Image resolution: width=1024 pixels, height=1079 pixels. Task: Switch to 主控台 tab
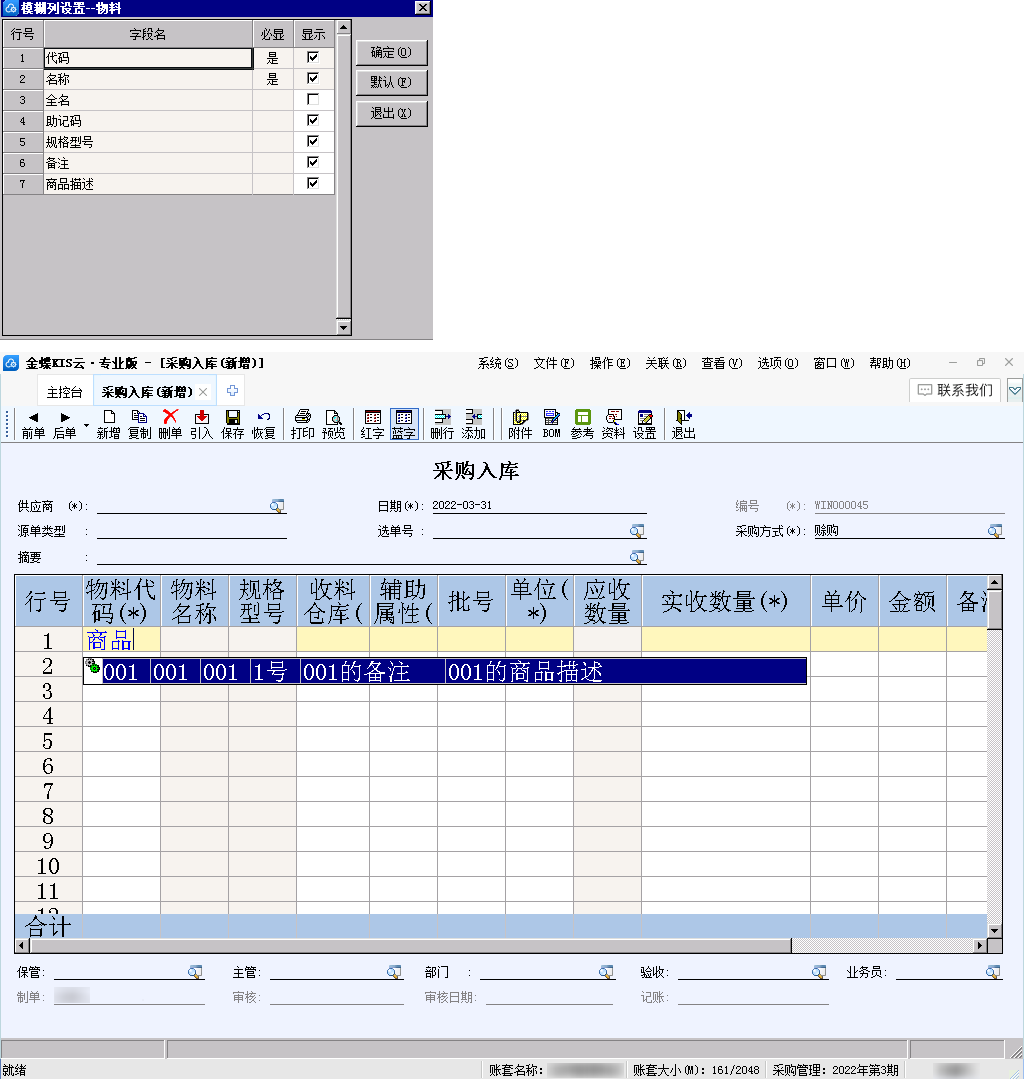[x=65, y=392]
